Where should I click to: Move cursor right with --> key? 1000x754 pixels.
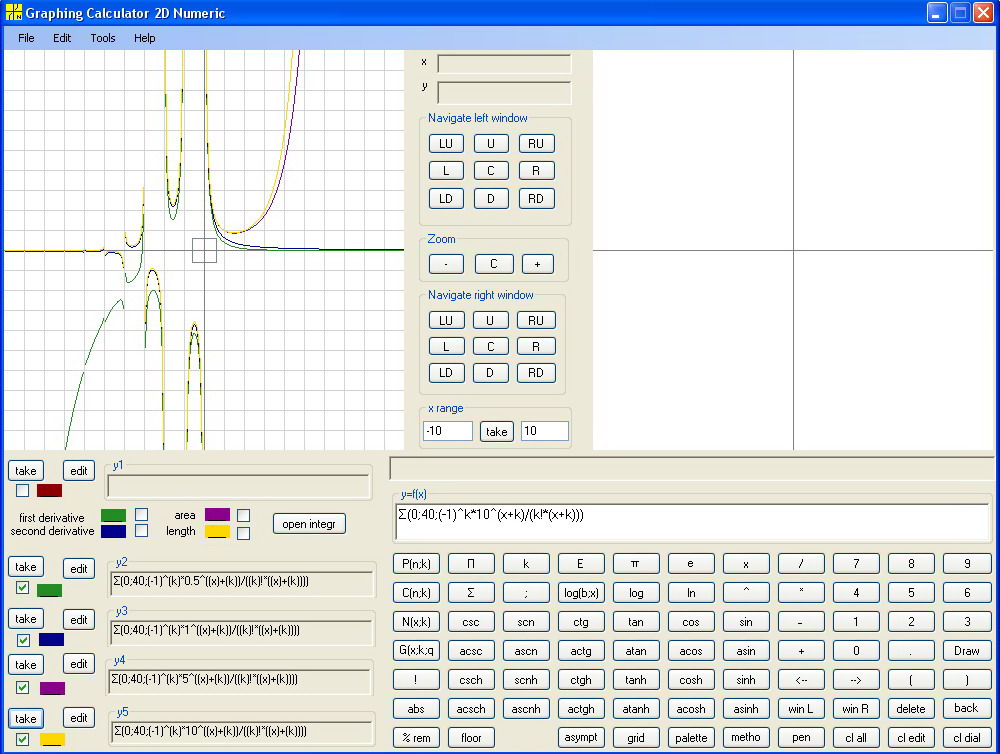coord(856,680)
